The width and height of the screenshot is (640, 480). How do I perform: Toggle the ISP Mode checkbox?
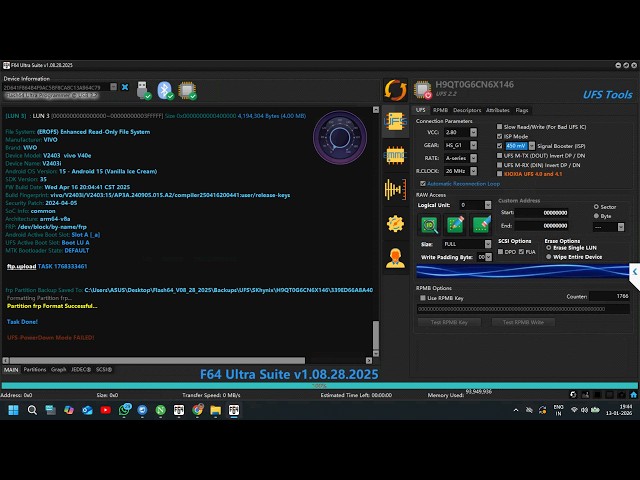pos(499,136)
